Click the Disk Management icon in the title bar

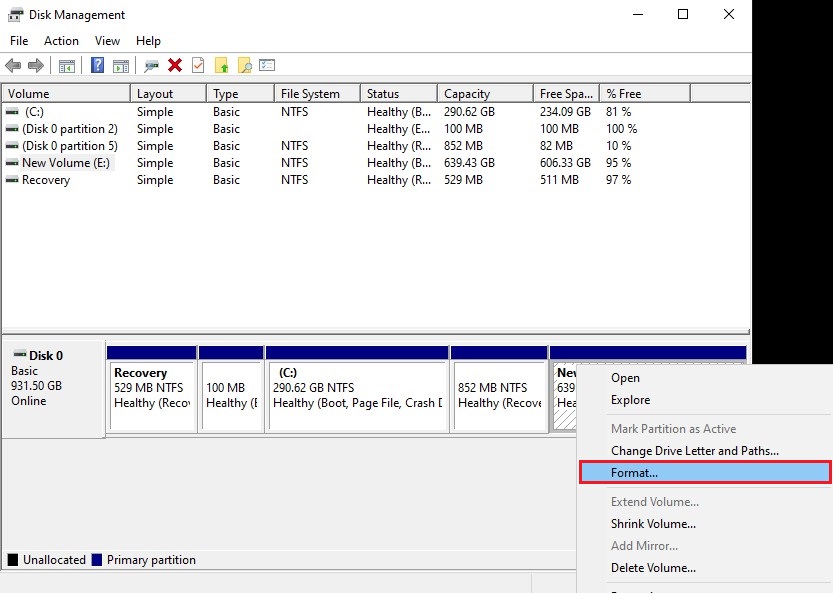14,14
